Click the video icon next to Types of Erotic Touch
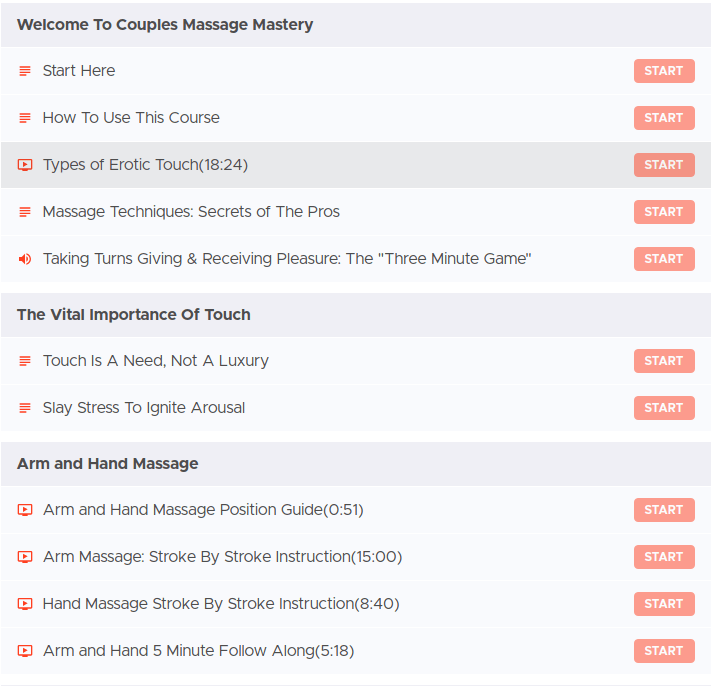The height and width of the screenshot is (686, 712). (25, 165)
